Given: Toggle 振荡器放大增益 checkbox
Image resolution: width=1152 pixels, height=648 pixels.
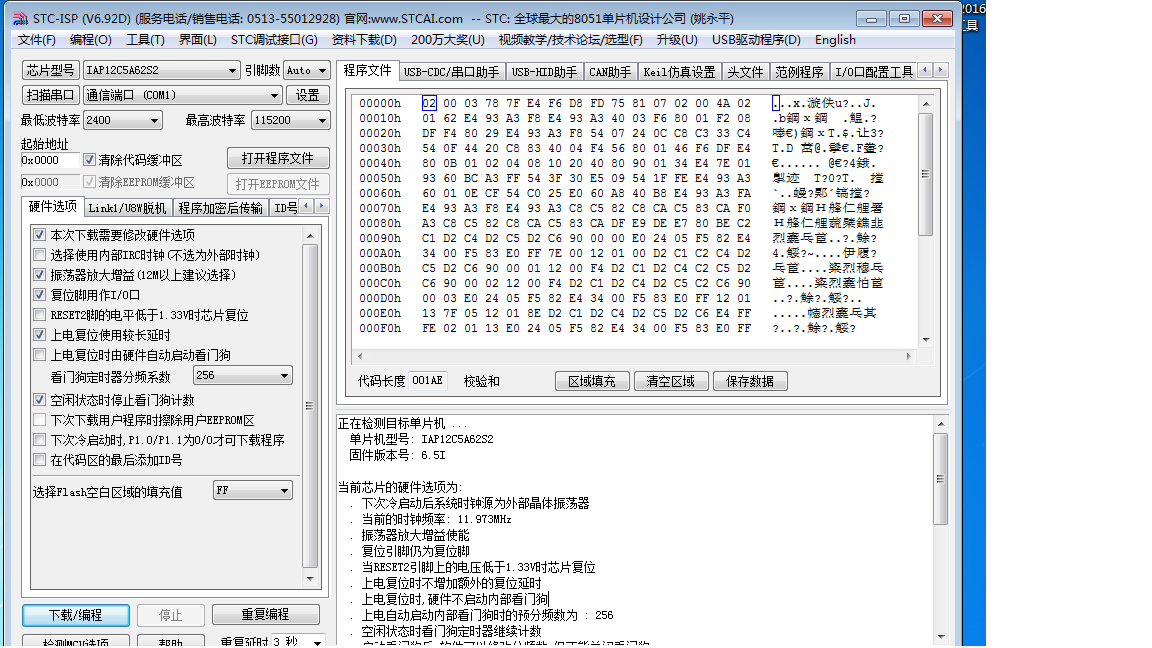Looking at the screenshot, I should click(x=40, y=275).
